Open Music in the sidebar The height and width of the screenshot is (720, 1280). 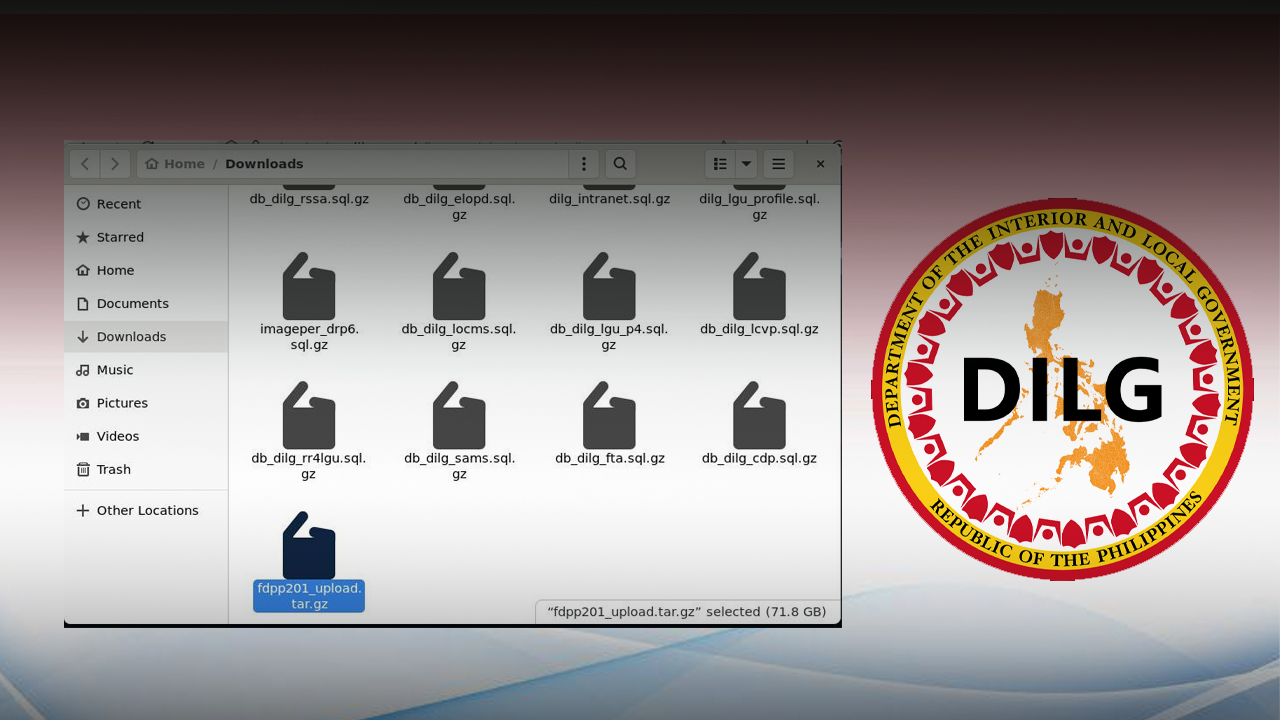click(x=146, y=370)
